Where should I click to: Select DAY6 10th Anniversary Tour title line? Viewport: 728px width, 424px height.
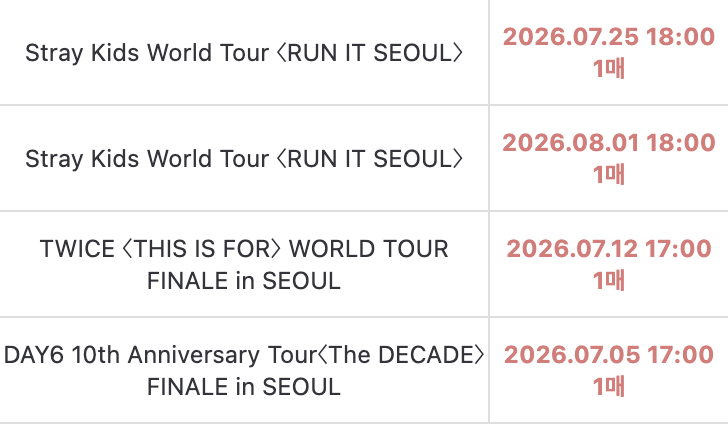coord(244,355)
